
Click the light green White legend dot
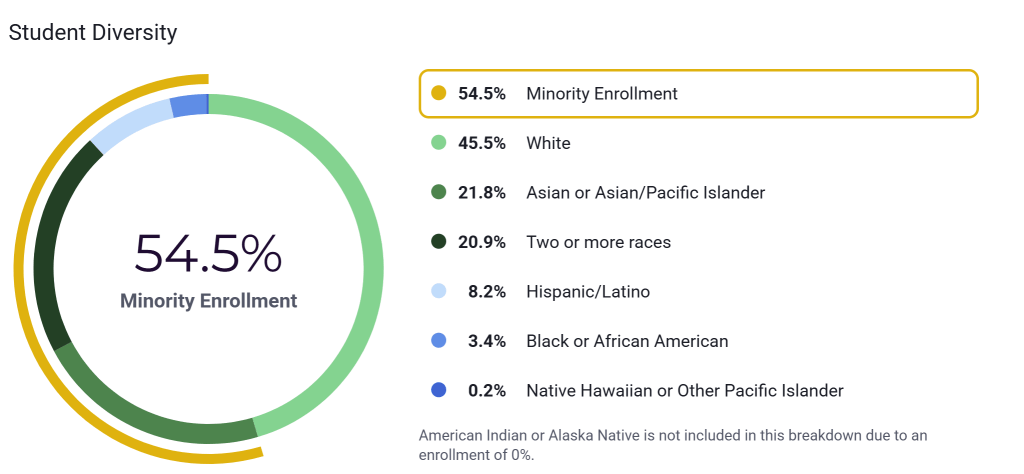438,143
